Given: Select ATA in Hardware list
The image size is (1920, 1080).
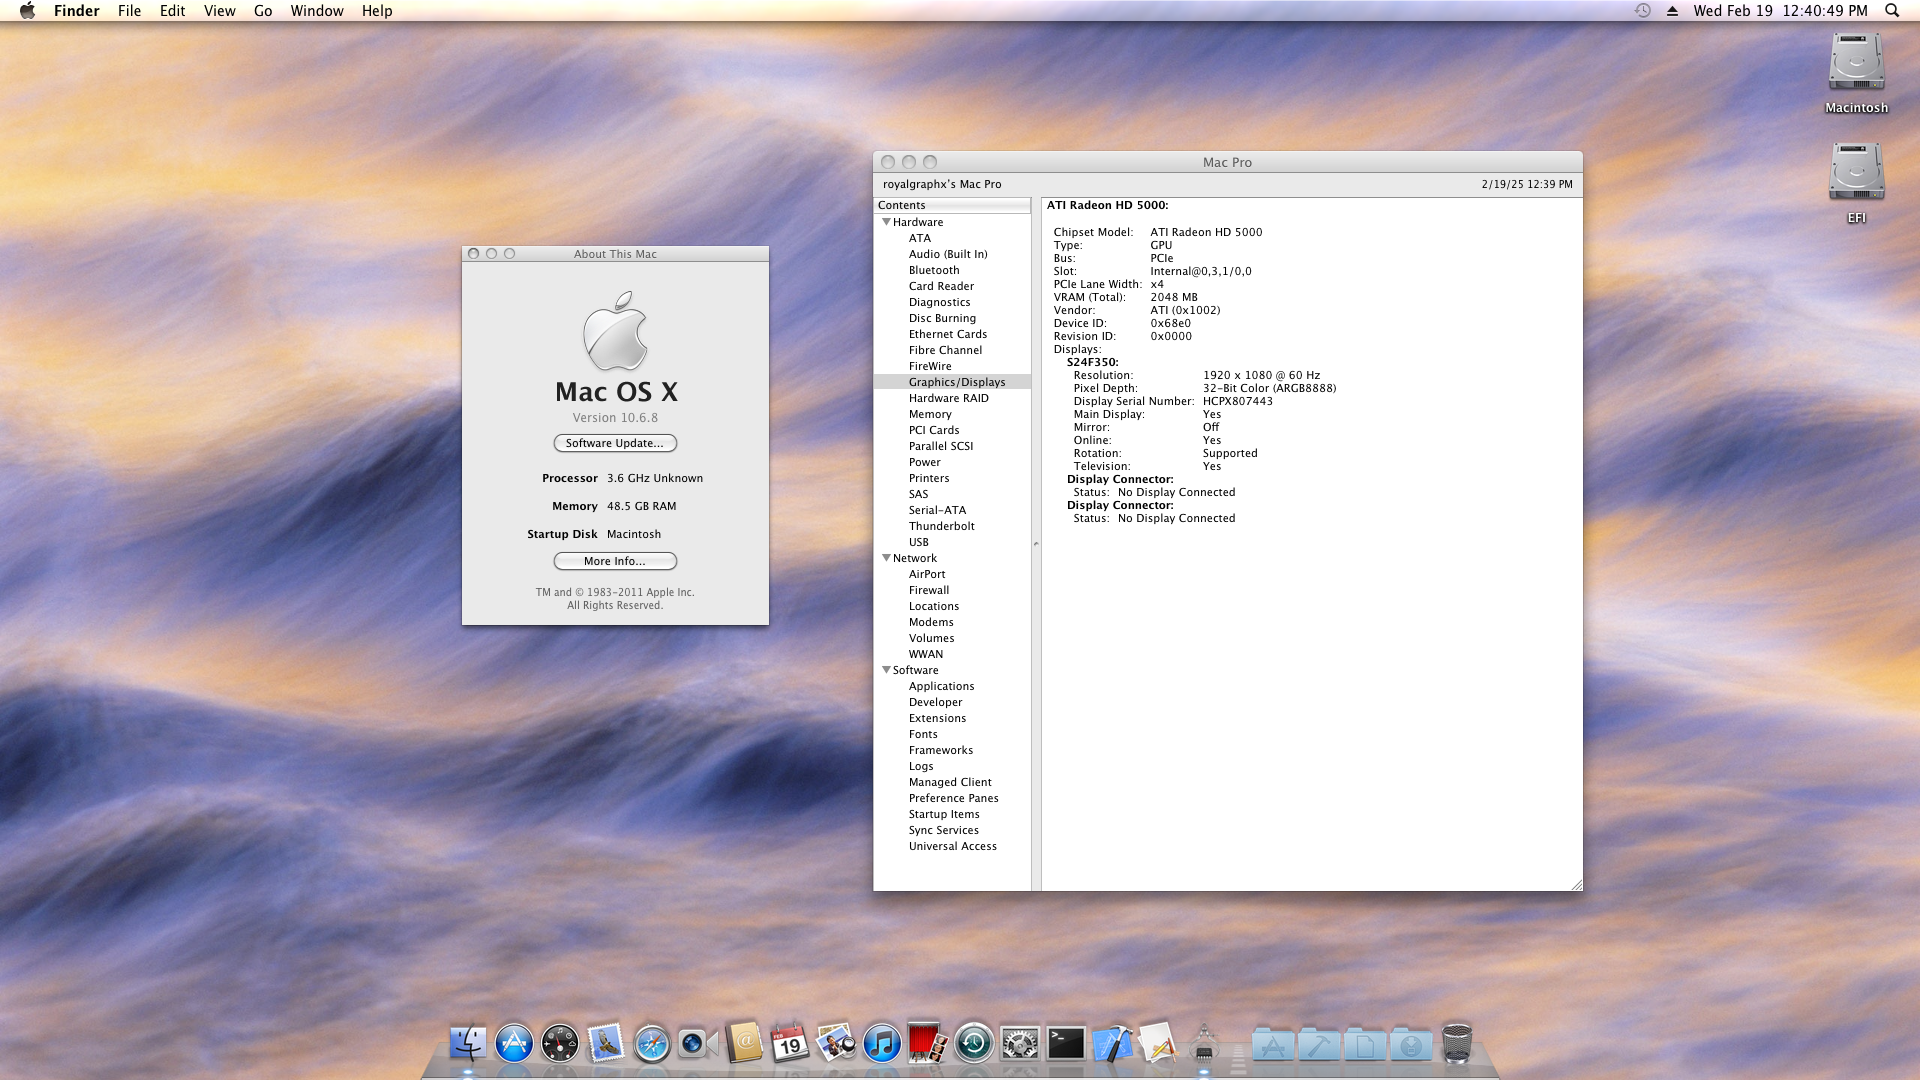Looking at the screenshot, I should [952, 238].
